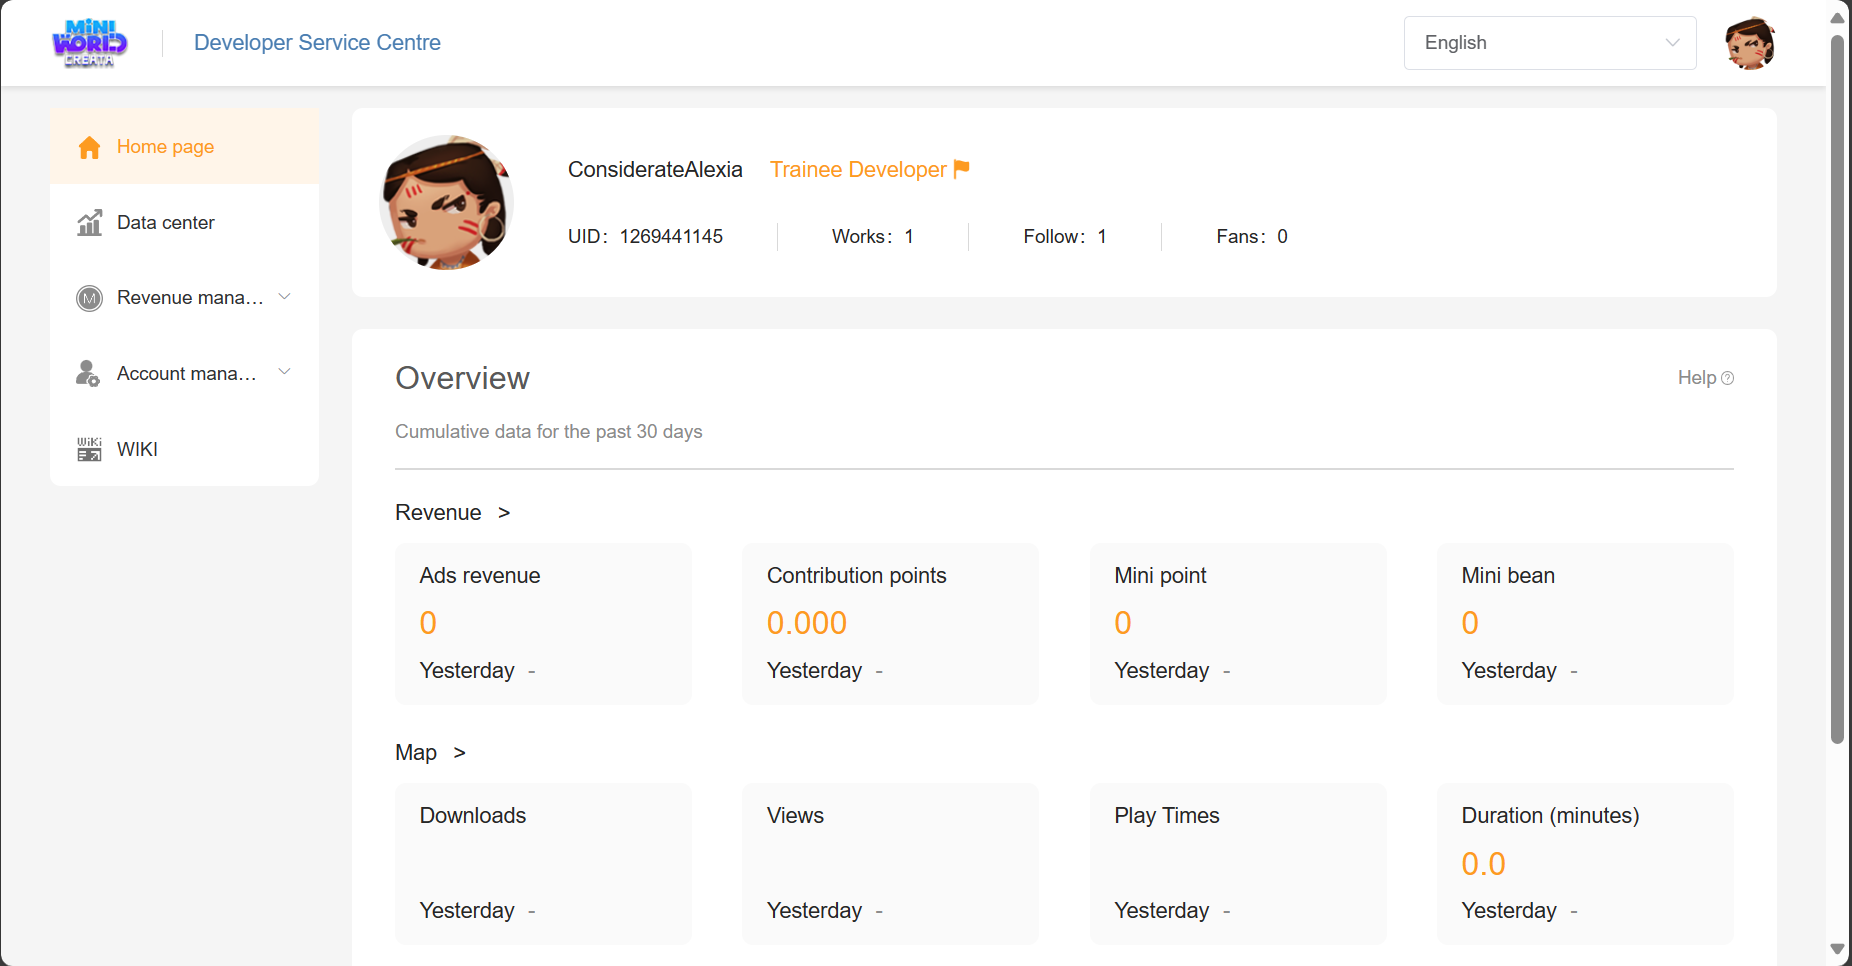
Task: Click the Overview heading
Action: (x=462, y=378)
